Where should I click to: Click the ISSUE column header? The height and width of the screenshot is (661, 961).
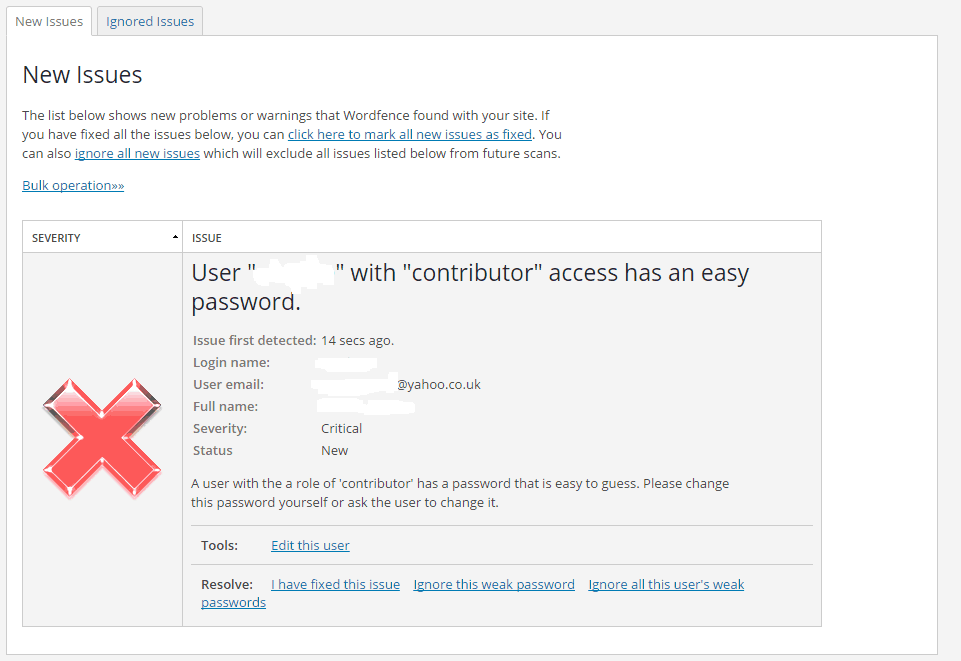pos(205,237)
